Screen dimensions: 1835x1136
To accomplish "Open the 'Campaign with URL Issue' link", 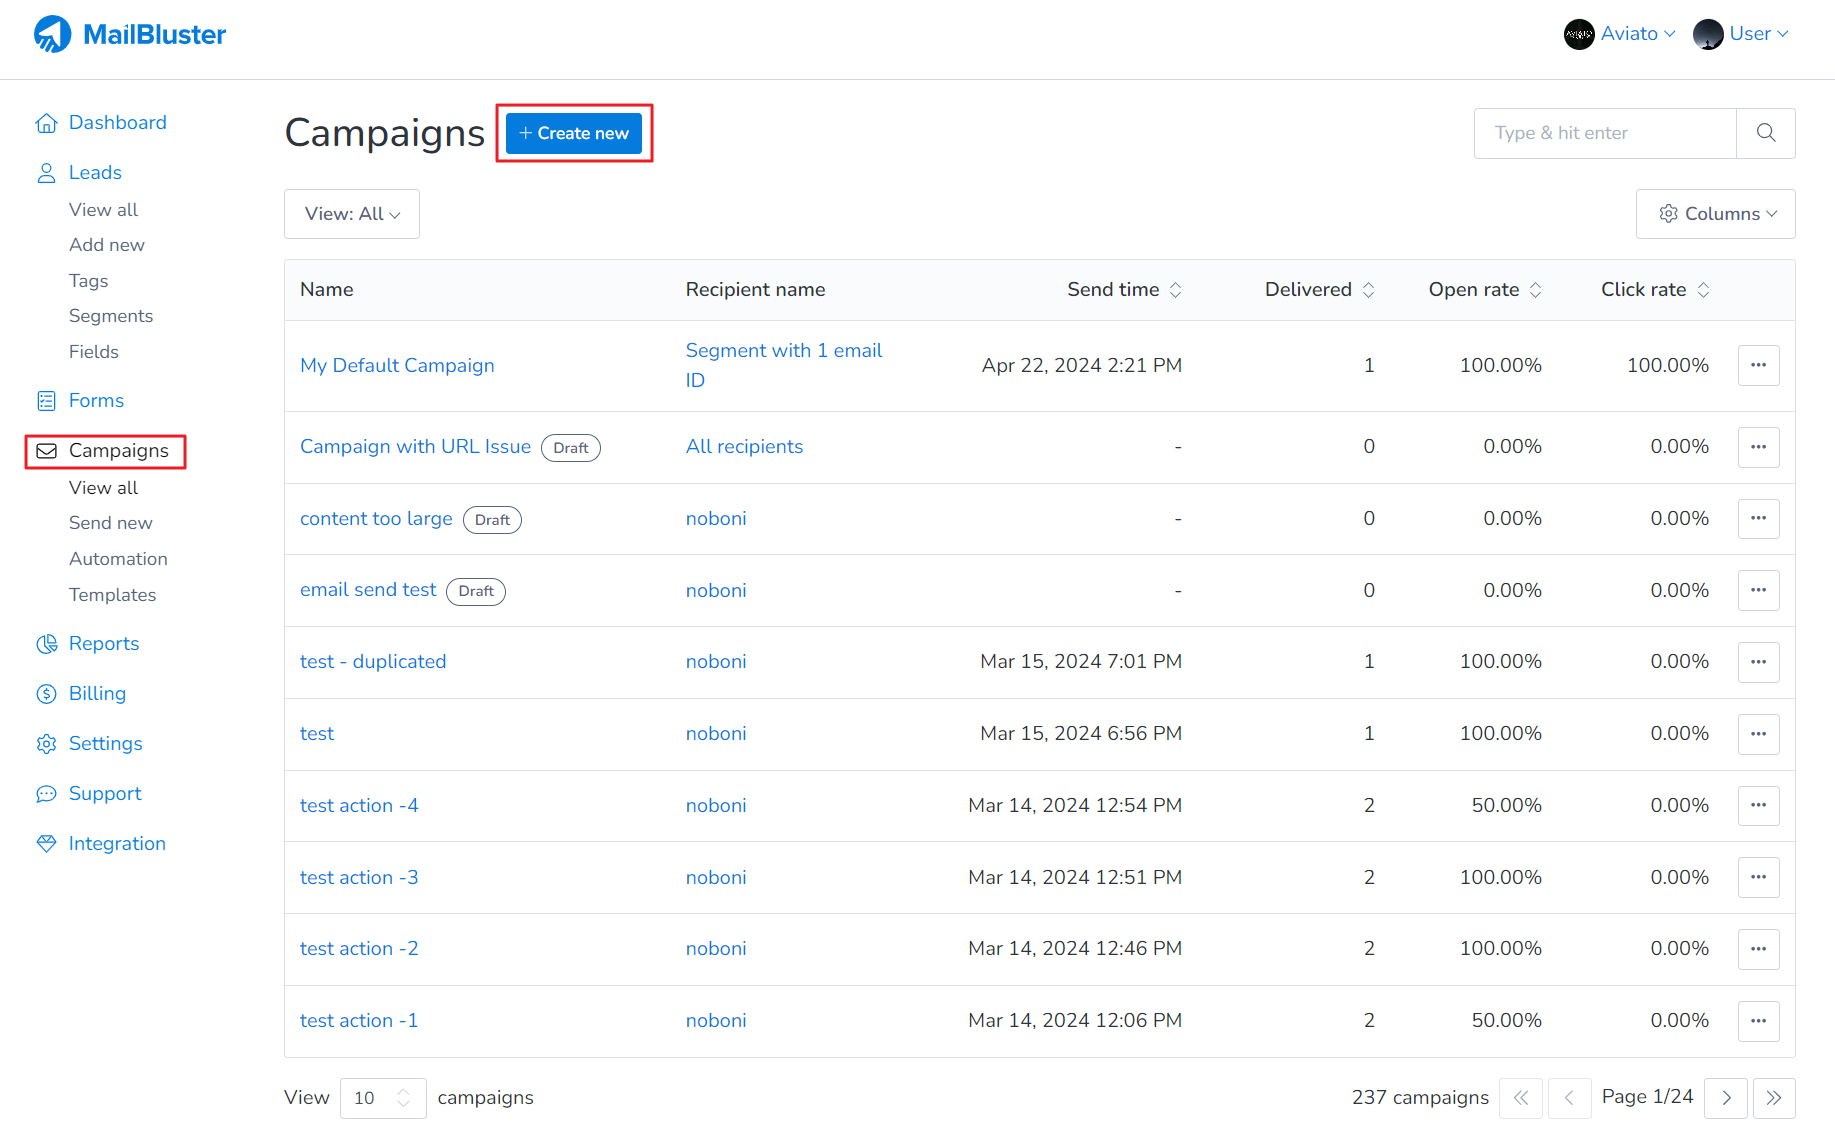I will pos(415,447).
